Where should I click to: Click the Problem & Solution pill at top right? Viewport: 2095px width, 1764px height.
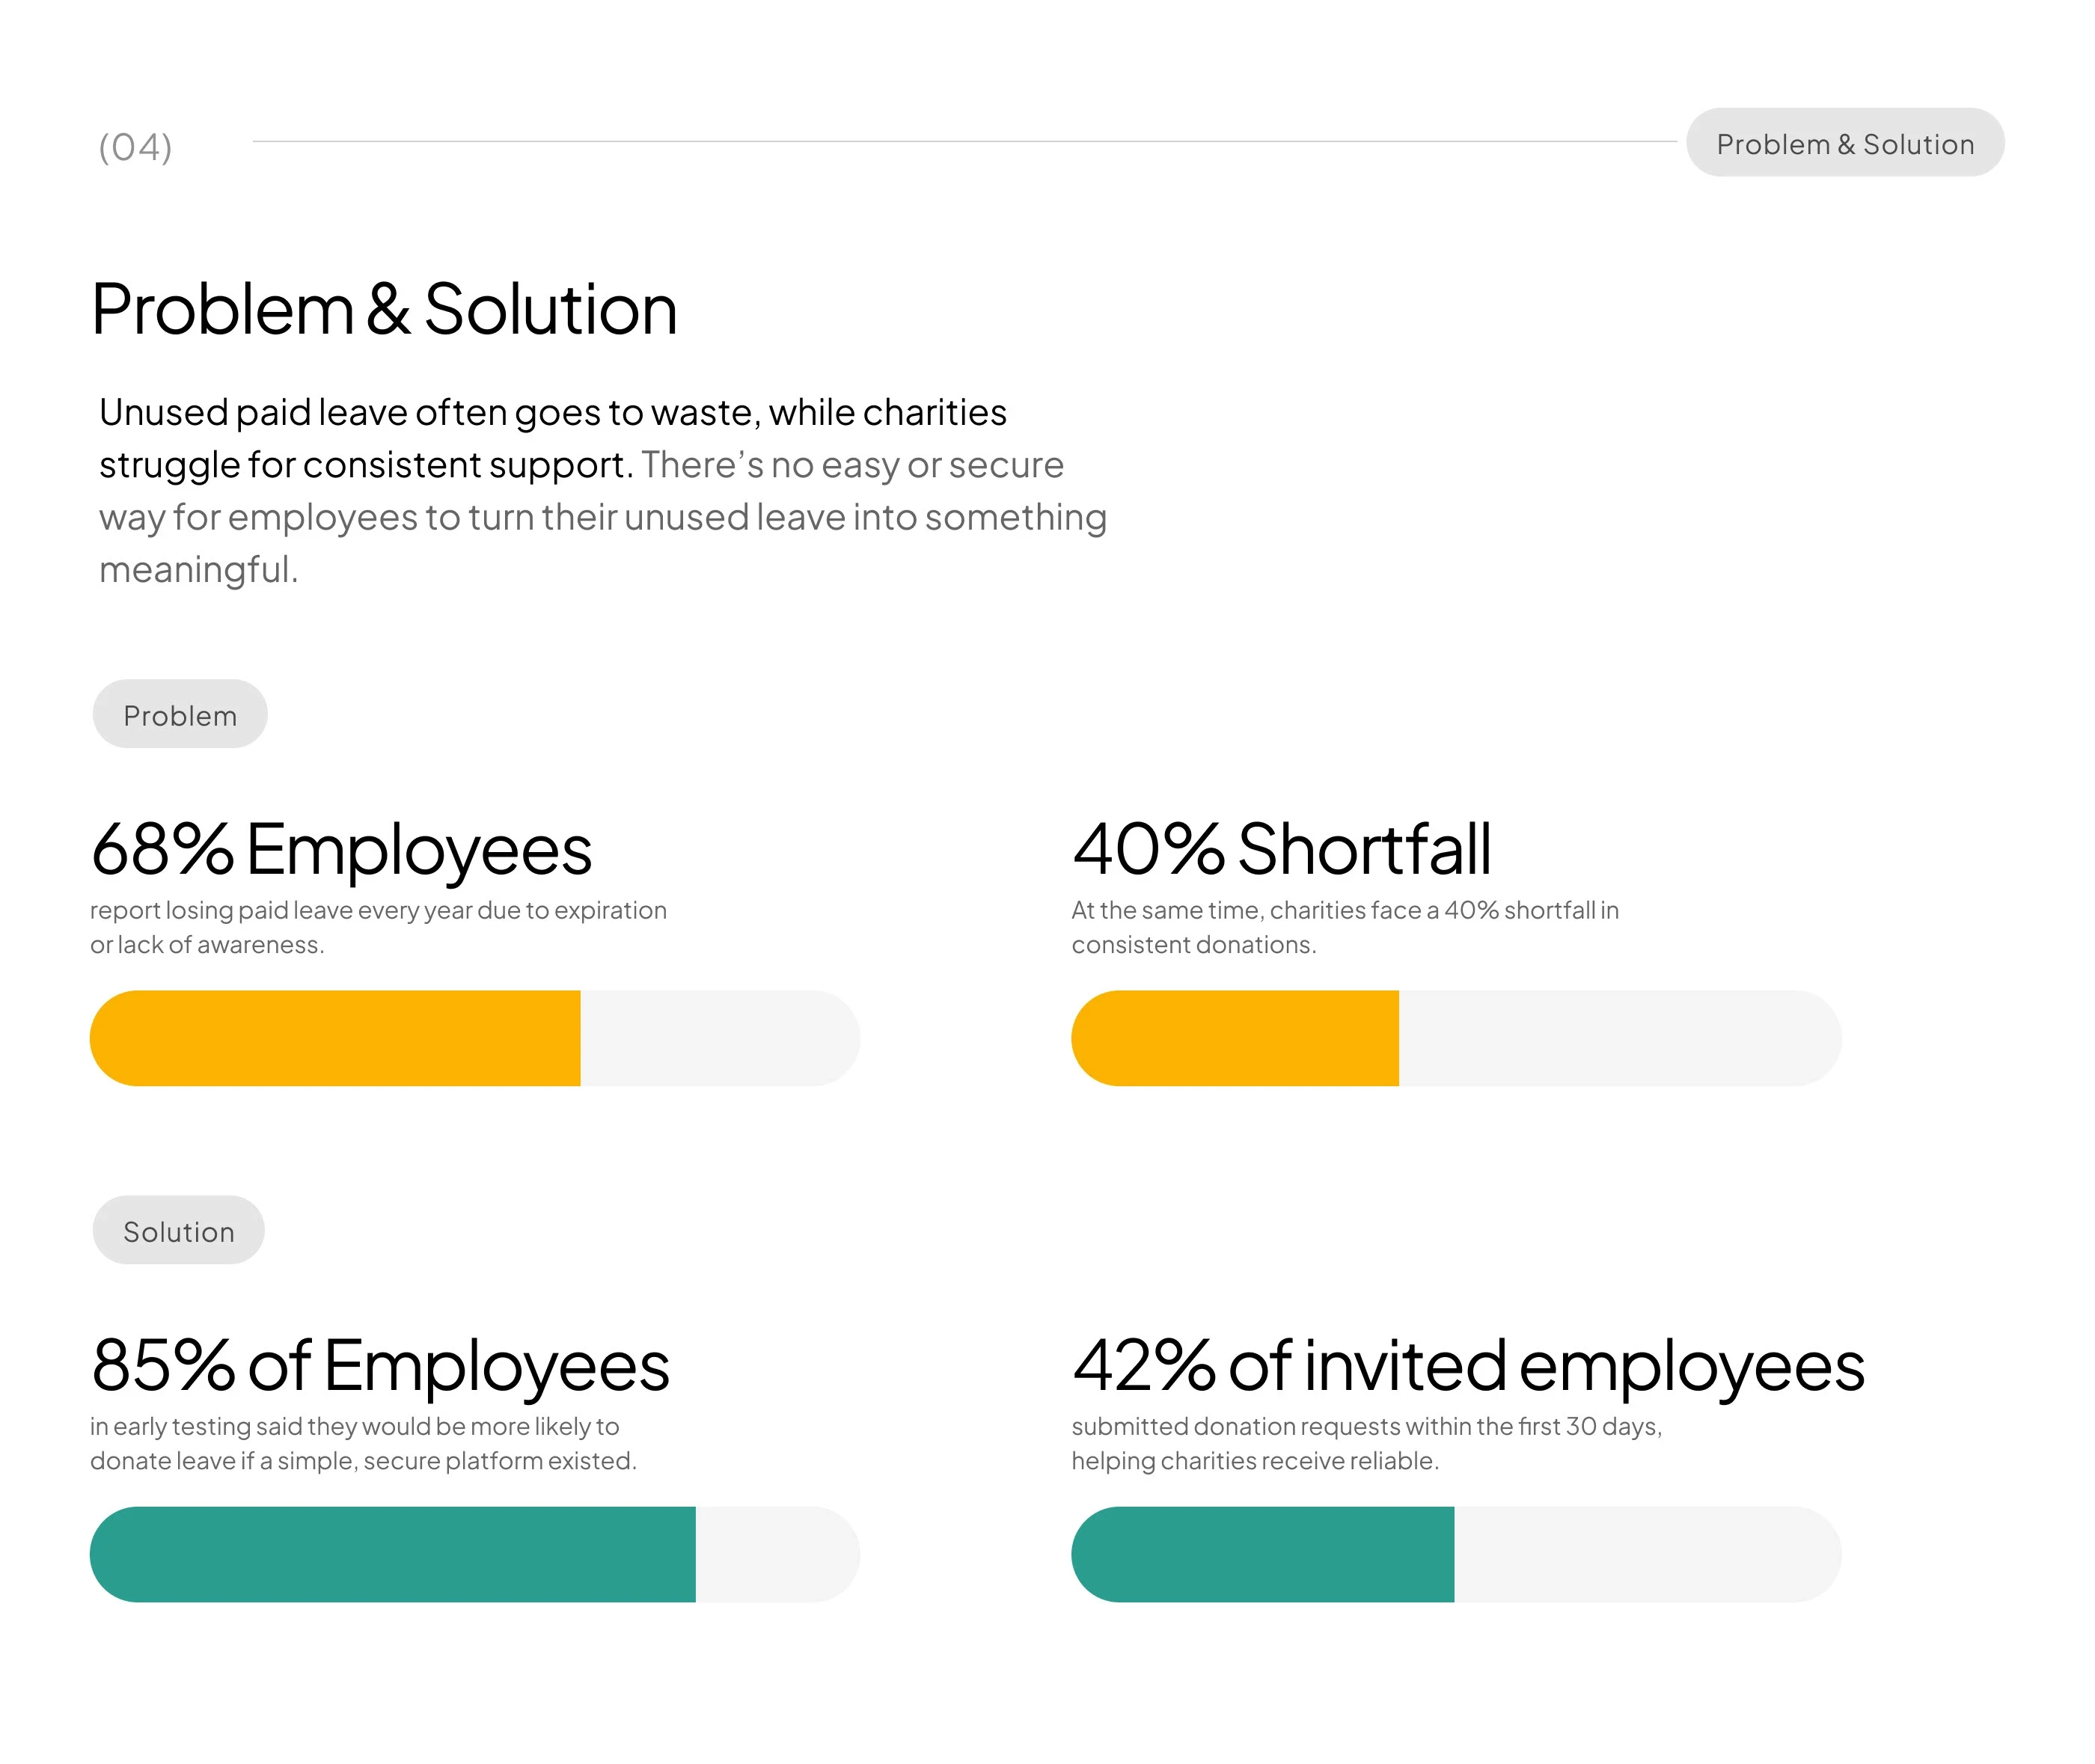(1844, 143)
